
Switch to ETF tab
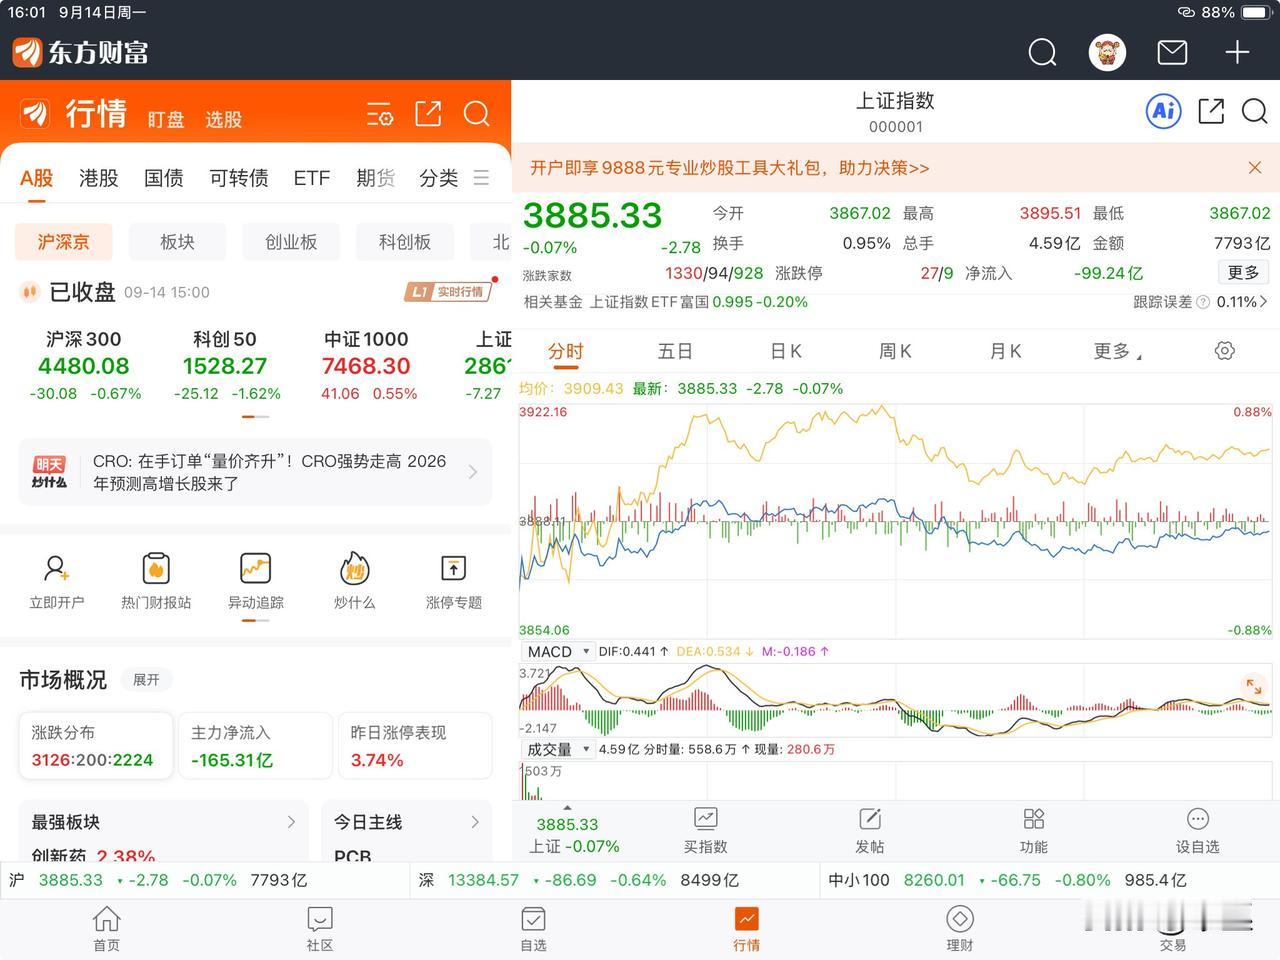pyautogui.click(x=311, y=178)
